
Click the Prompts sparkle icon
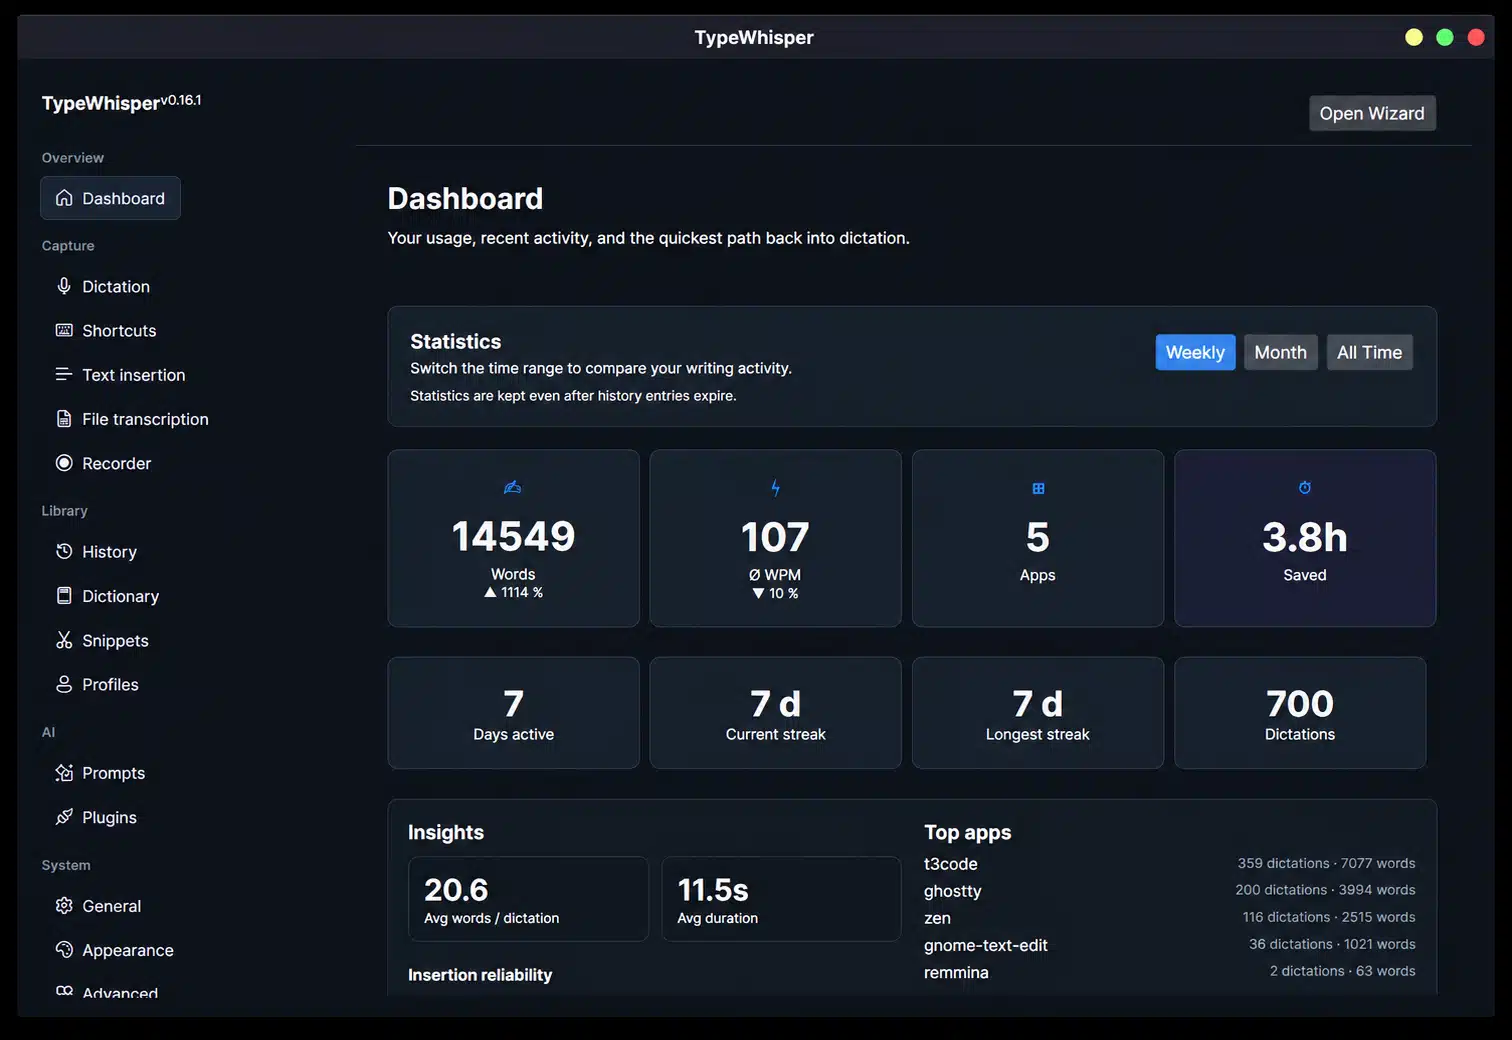coord(64,773)
